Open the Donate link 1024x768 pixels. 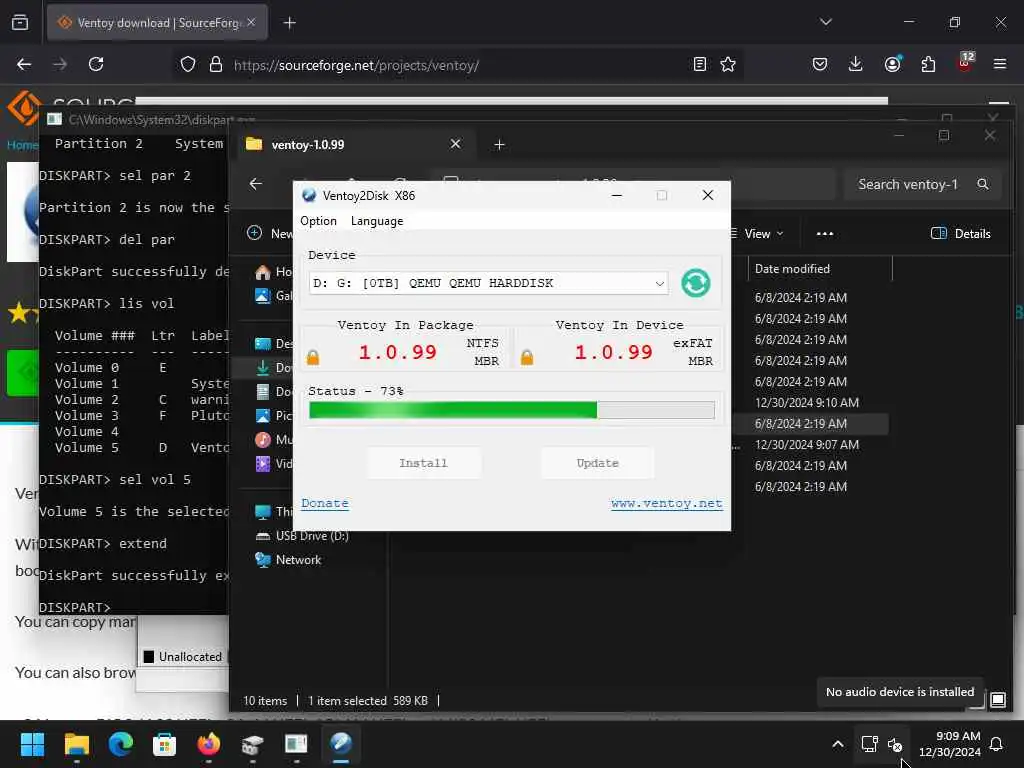[325, 503]
